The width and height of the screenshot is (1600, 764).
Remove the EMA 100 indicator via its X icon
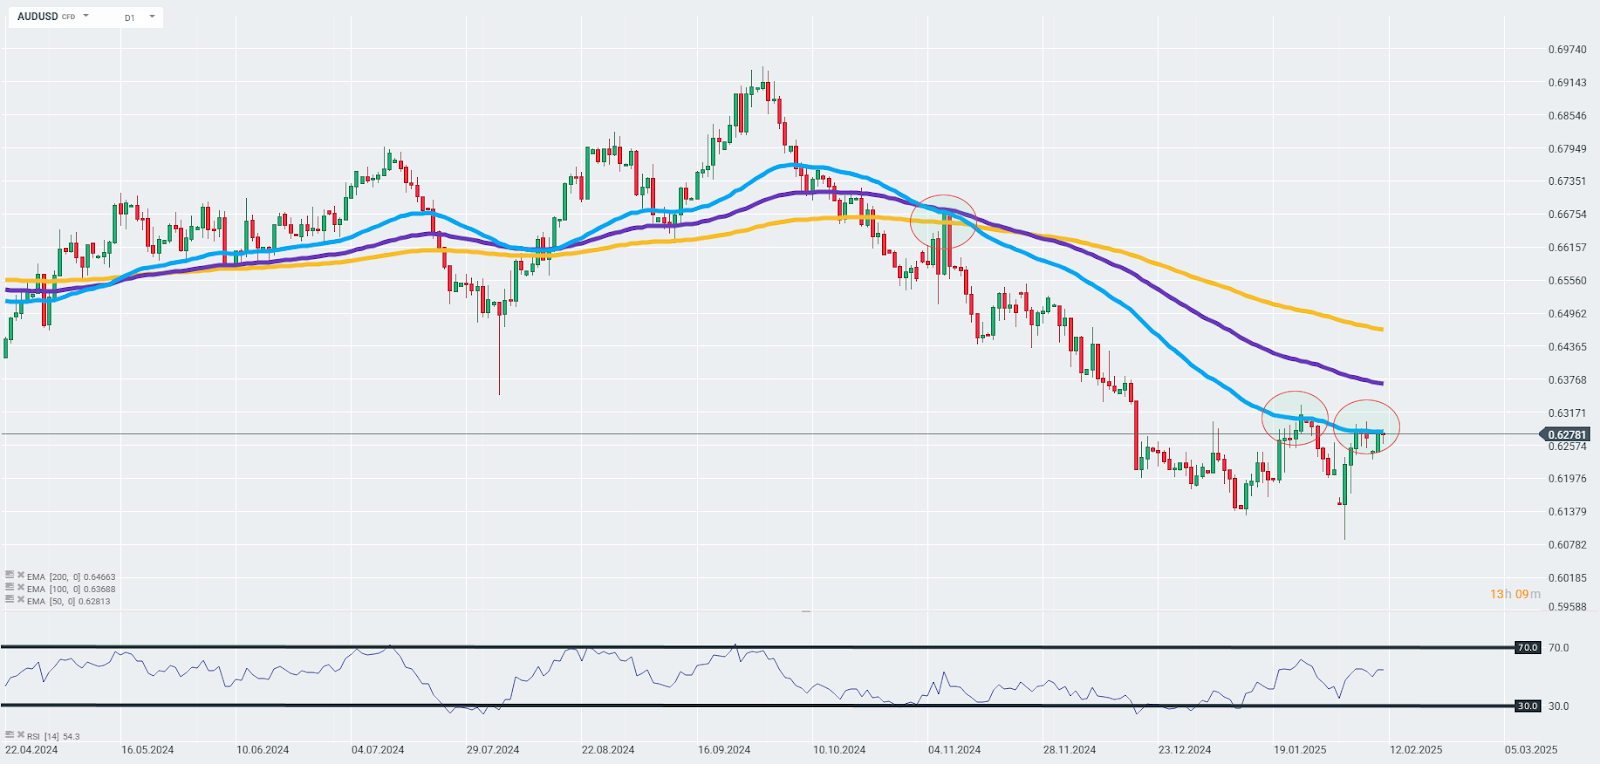click(x=21, y=587)
